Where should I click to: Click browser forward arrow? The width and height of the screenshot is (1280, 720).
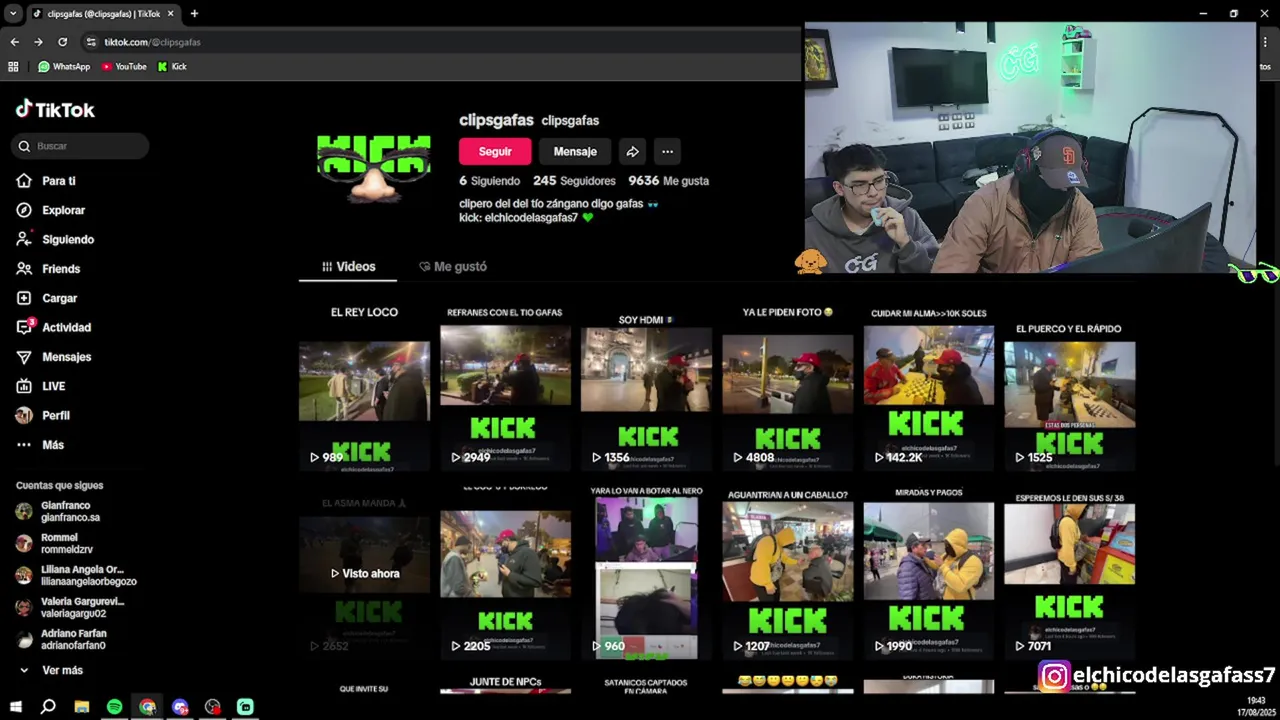(x=38, y=42)
